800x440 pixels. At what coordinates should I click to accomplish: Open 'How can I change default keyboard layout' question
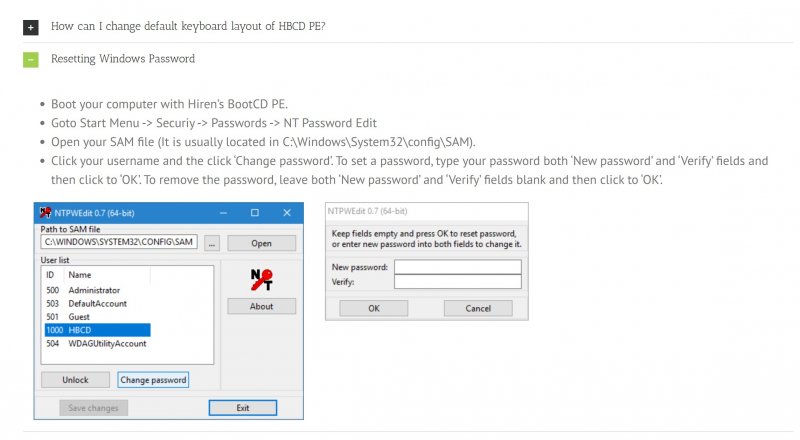point(188,26)
